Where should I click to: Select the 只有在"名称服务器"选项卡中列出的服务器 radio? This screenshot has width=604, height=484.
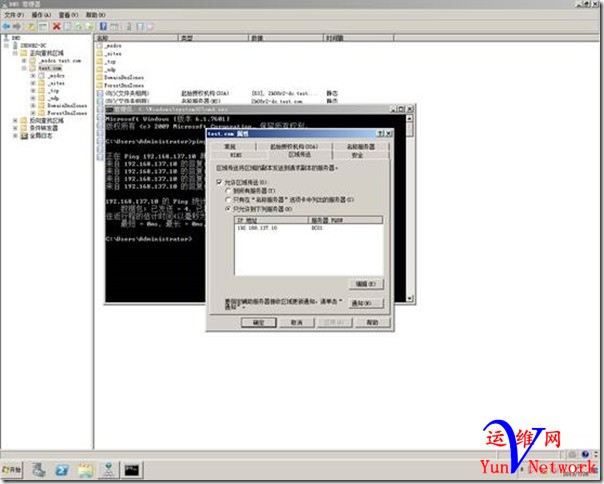[228, 200]
